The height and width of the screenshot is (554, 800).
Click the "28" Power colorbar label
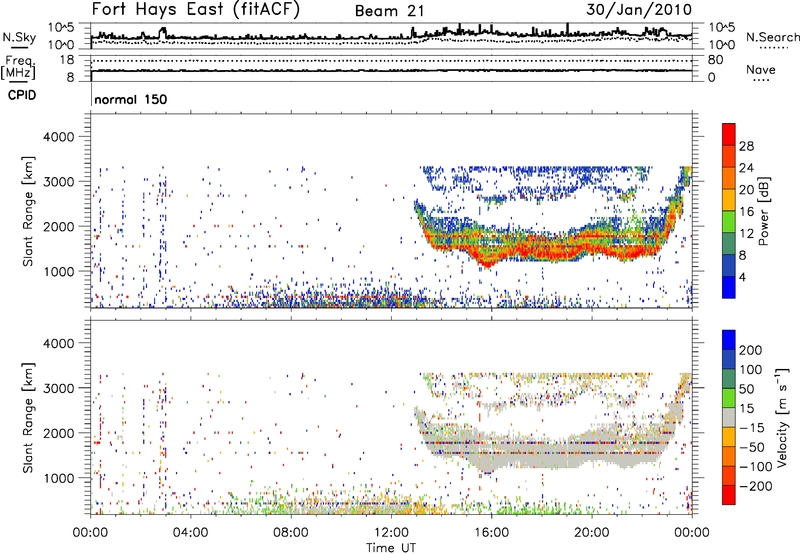[x=746, y=146]
